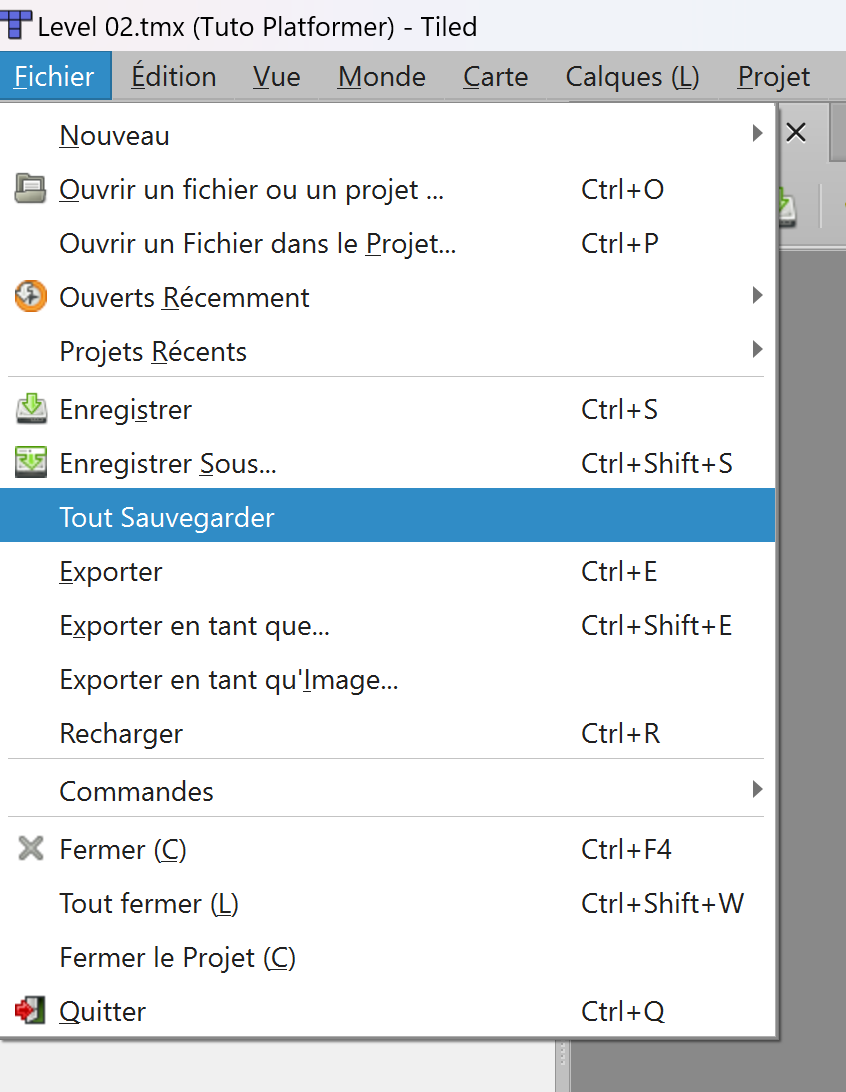
Task: Select Tout fermer entry
Action: [x=149, y=904]
